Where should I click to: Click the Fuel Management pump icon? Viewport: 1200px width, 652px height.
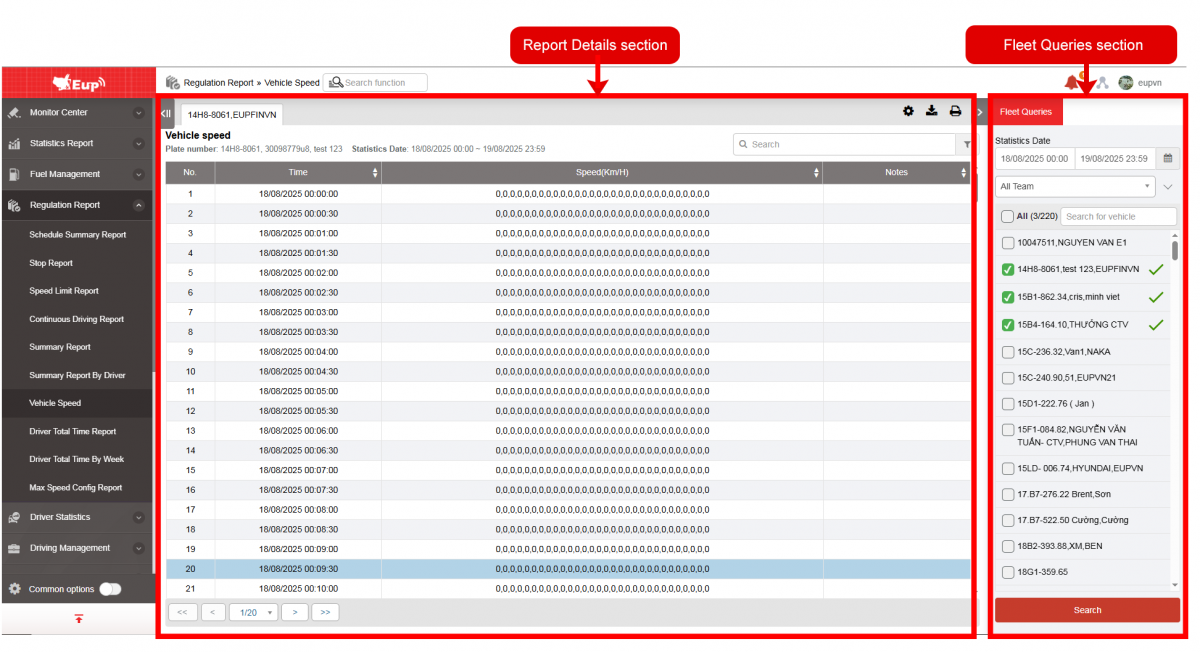coord(14,174)
